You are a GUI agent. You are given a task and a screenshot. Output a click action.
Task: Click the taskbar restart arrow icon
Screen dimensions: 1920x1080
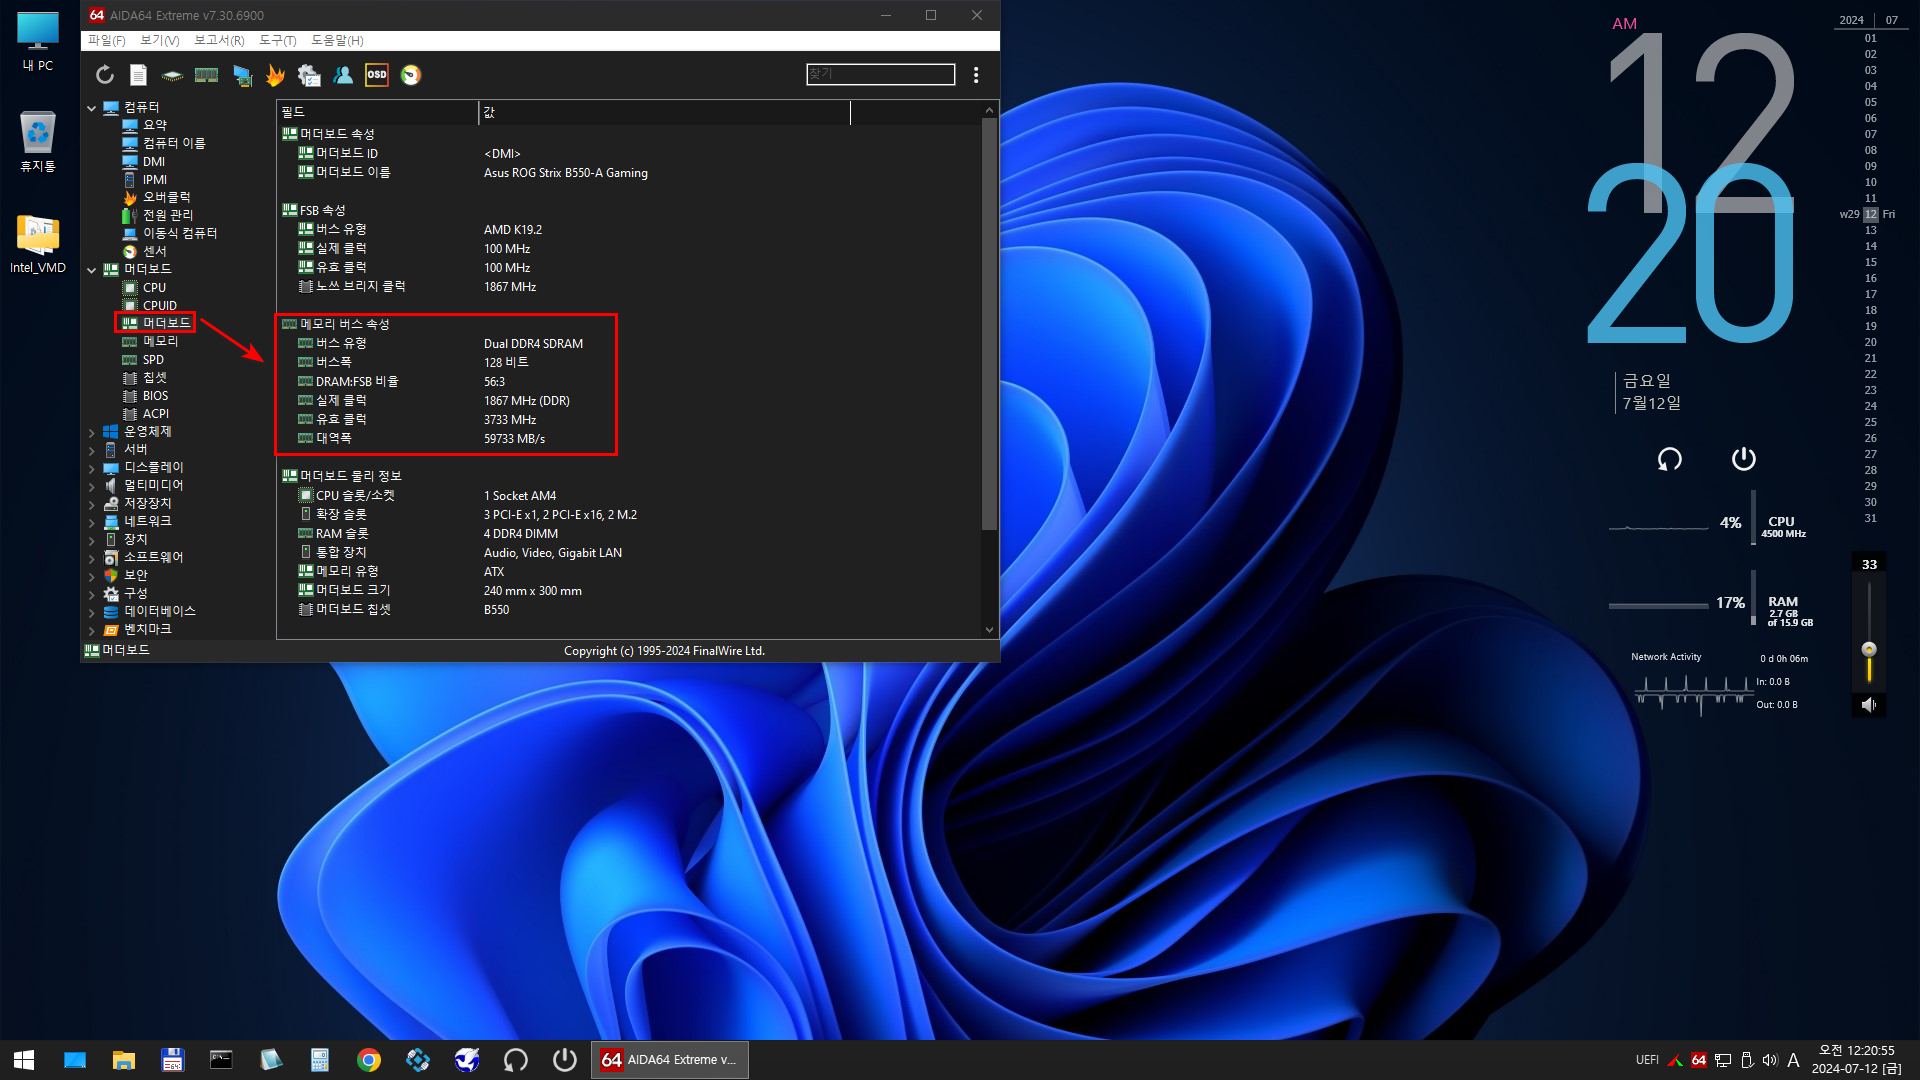(x=516, y=1060)
